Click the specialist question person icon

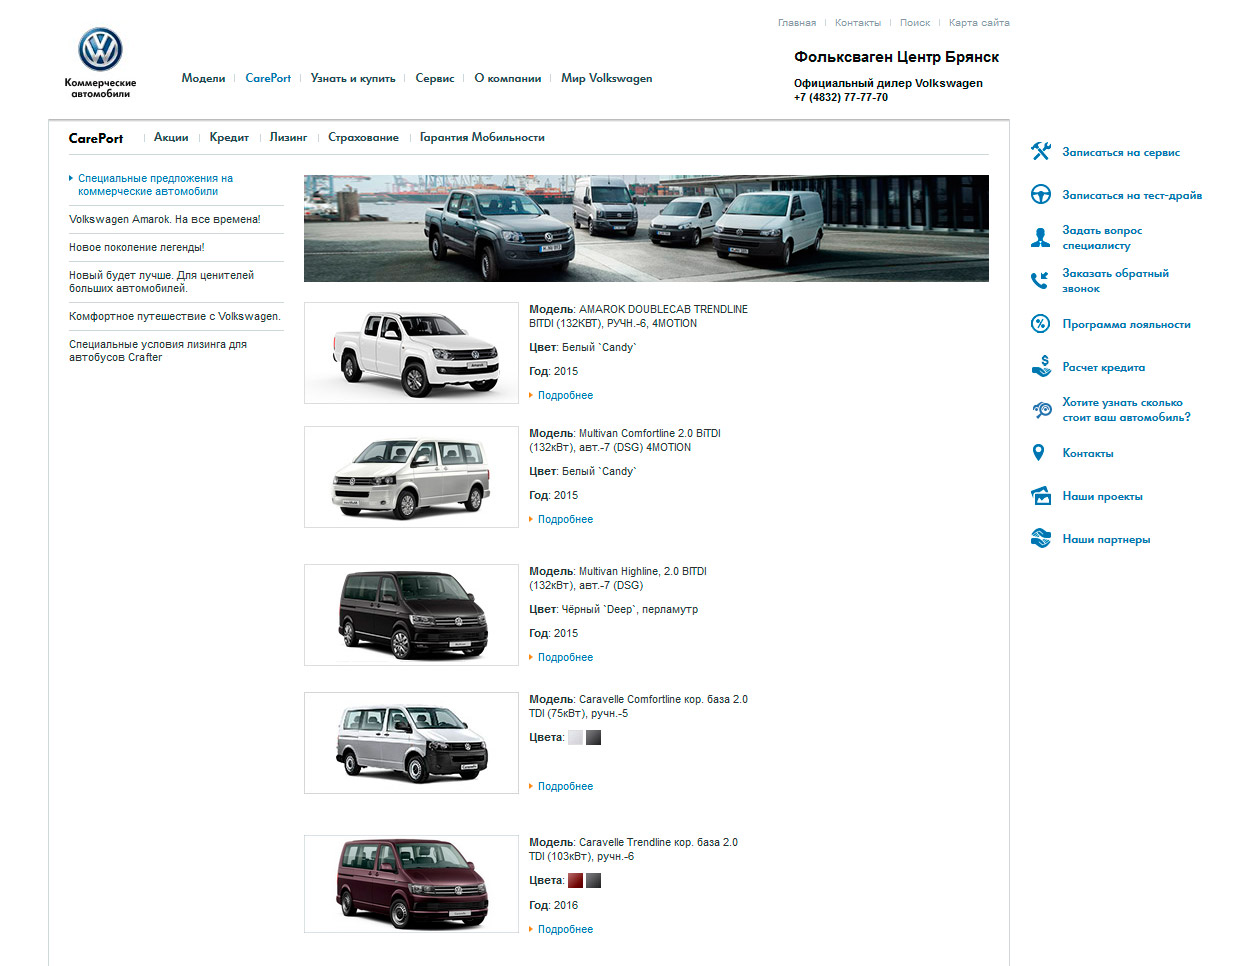[1040, 238]
